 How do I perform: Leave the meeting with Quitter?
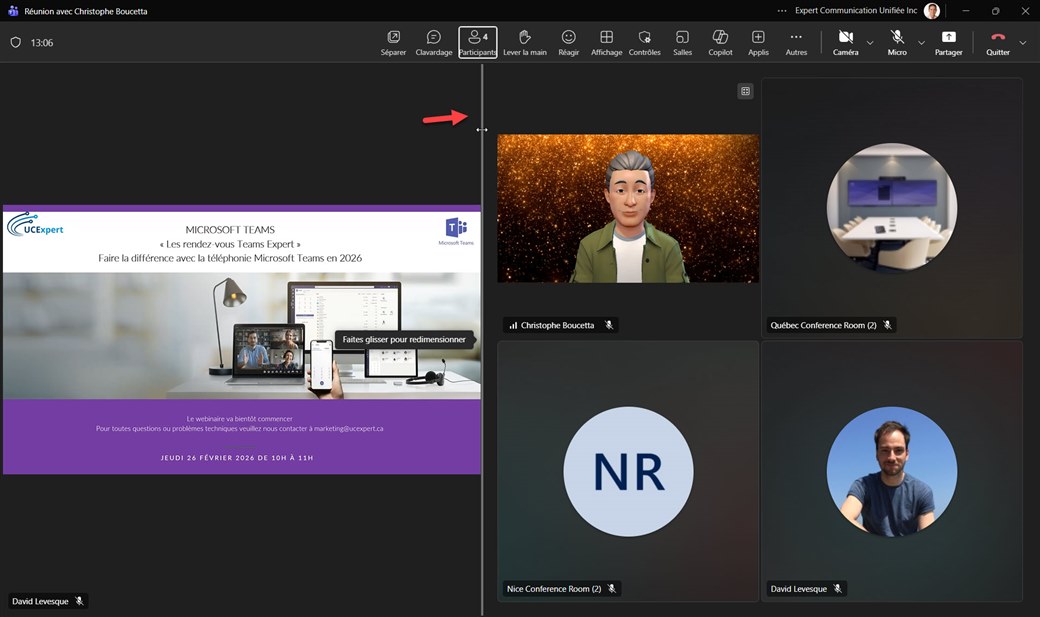click(998, 42)
